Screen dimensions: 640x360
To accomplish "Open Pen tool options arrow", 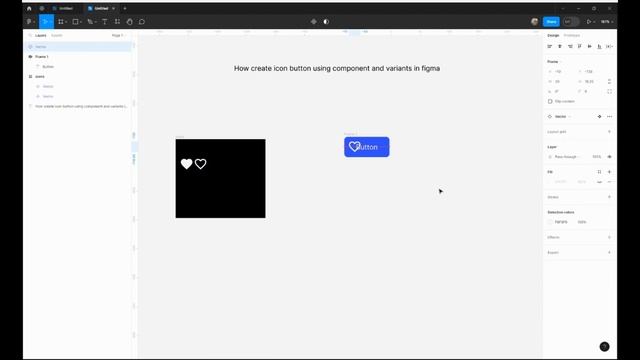I will pos(95,22).
